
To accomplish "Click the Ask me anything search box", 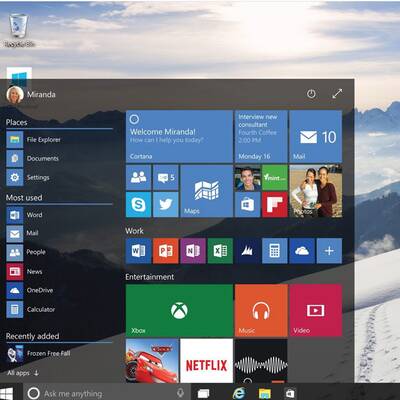I will coord(107,394).
